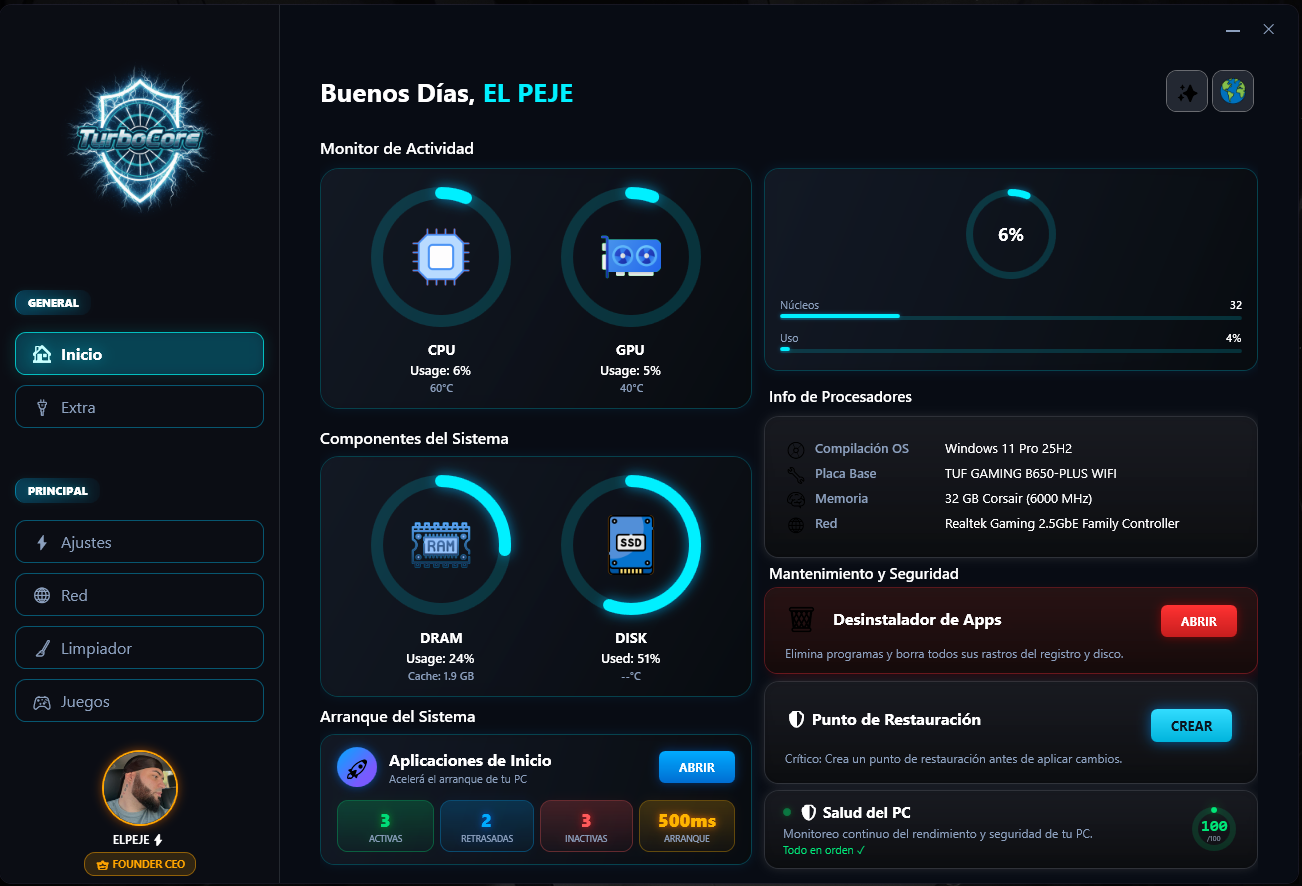Click the 6% circular usage gauge

coord(1011,235)
